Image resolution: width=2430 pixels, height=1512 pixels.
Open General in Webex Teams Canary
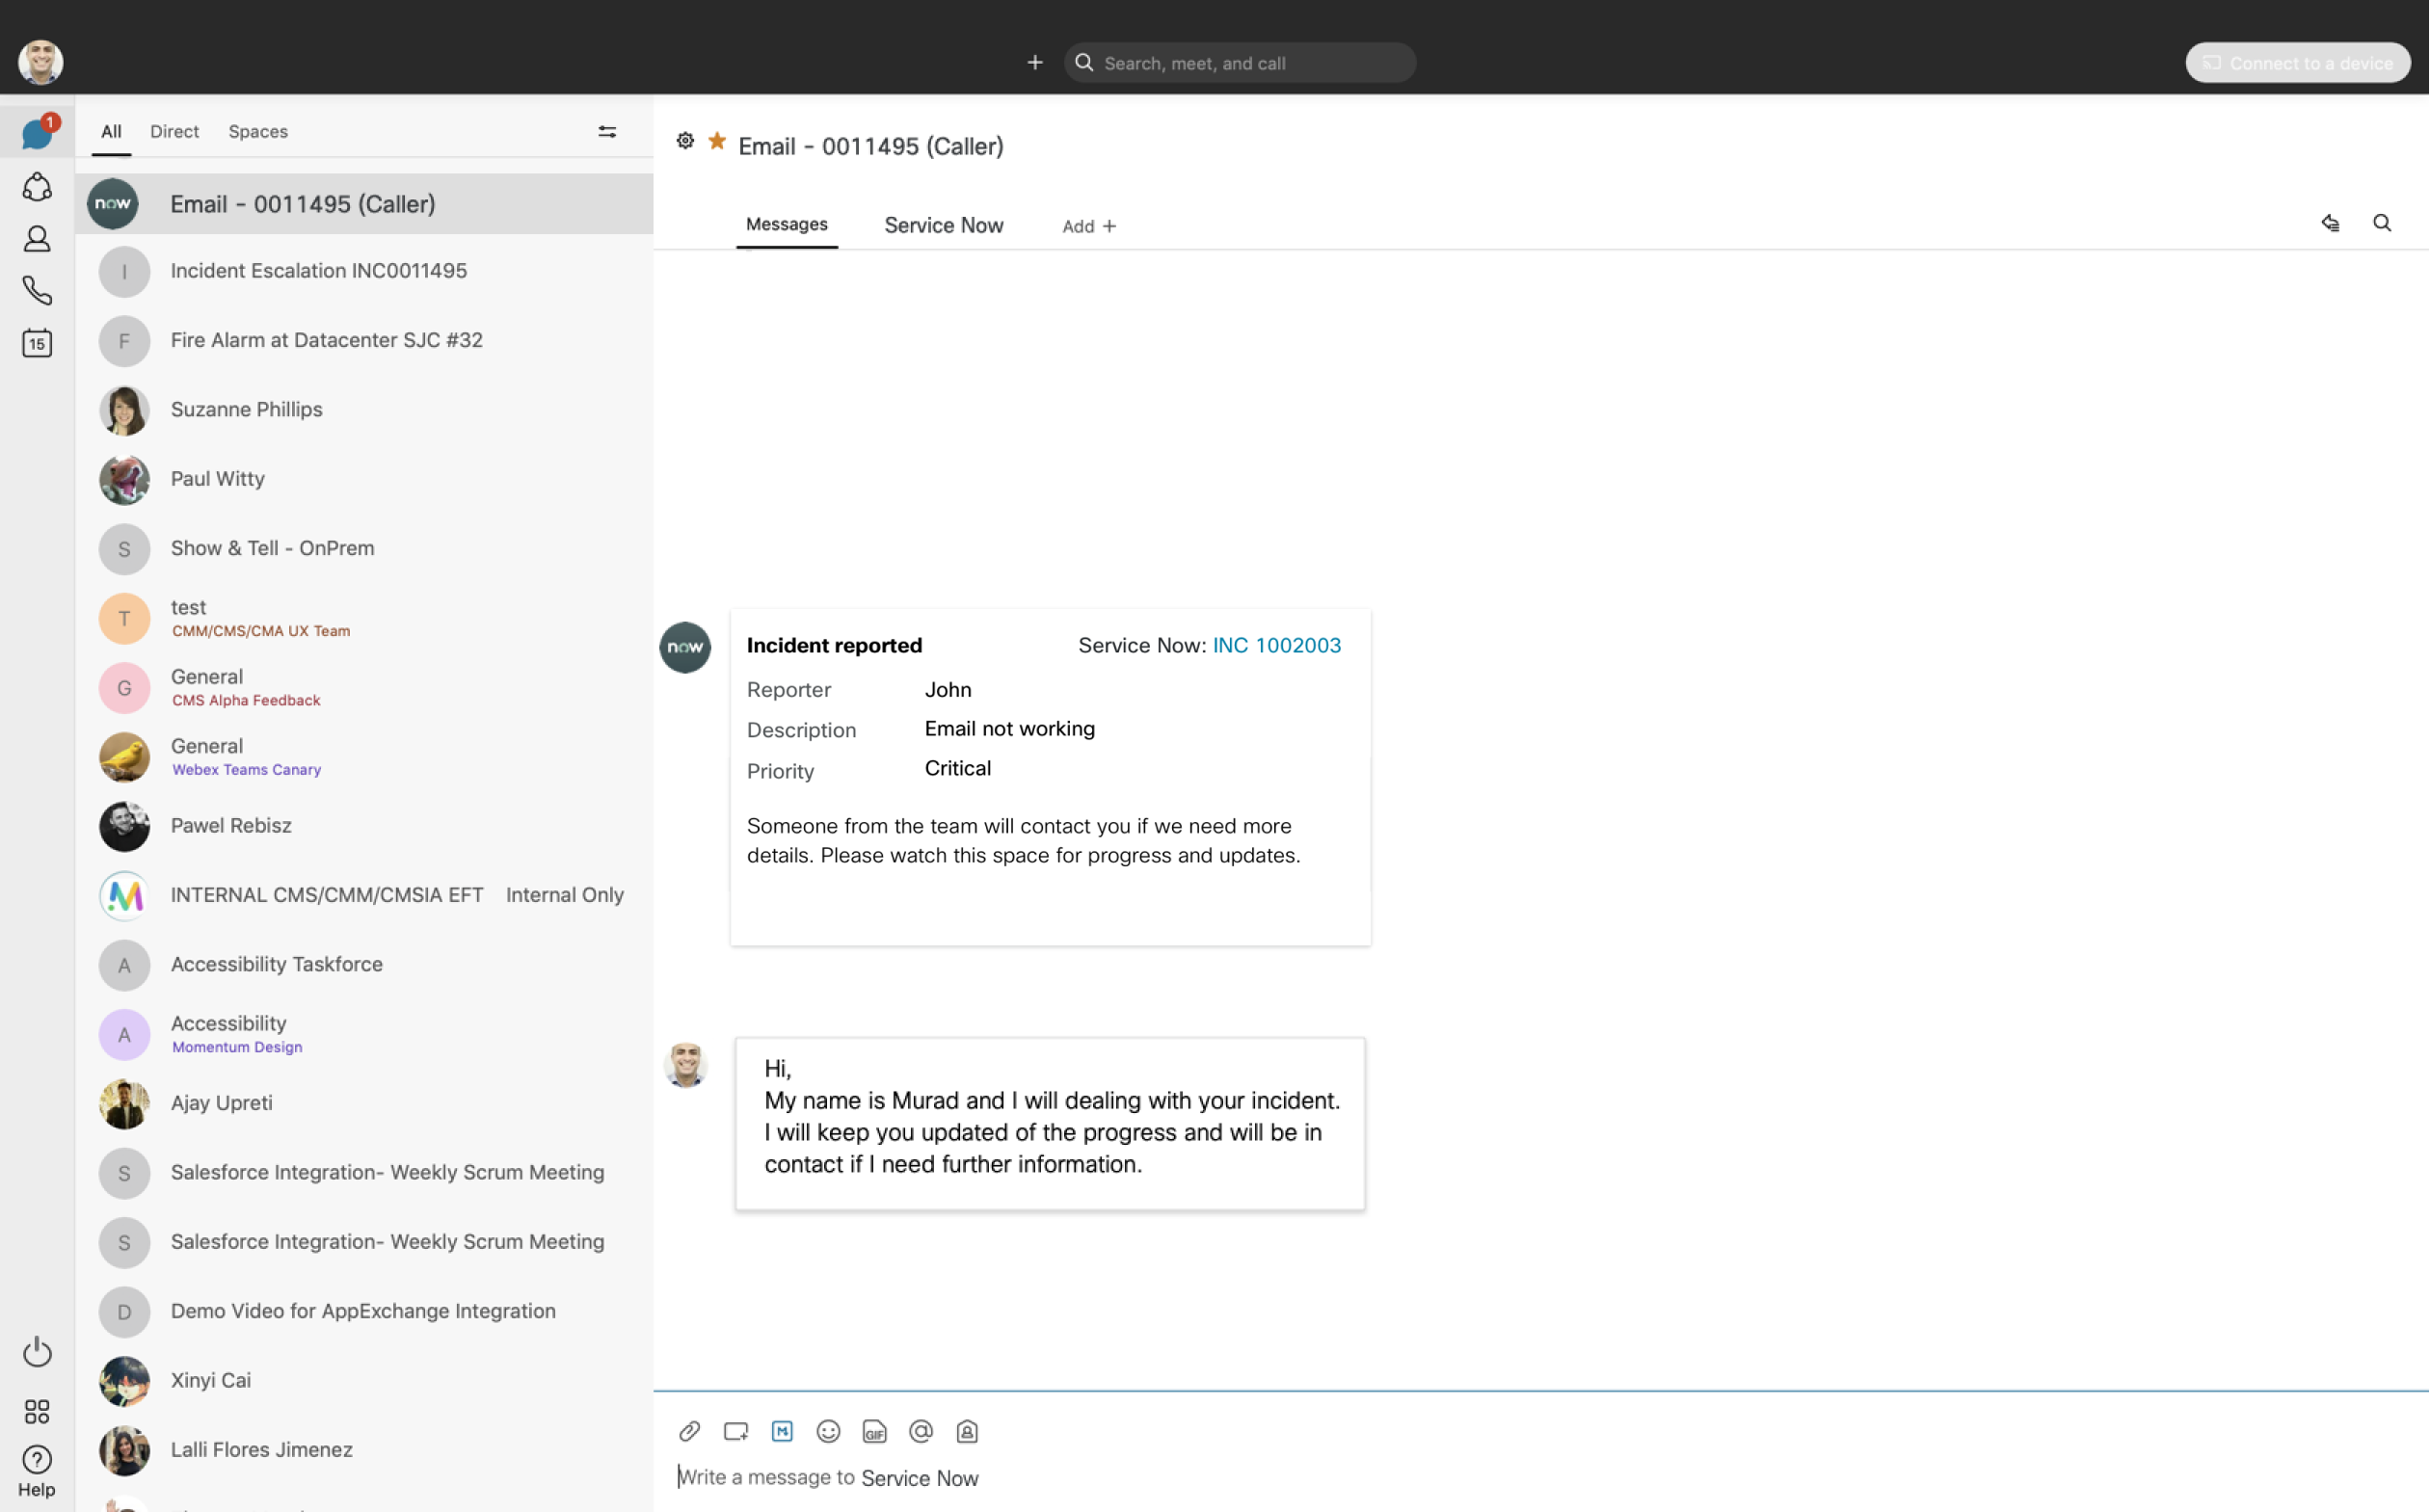click(x=364, y=757)
